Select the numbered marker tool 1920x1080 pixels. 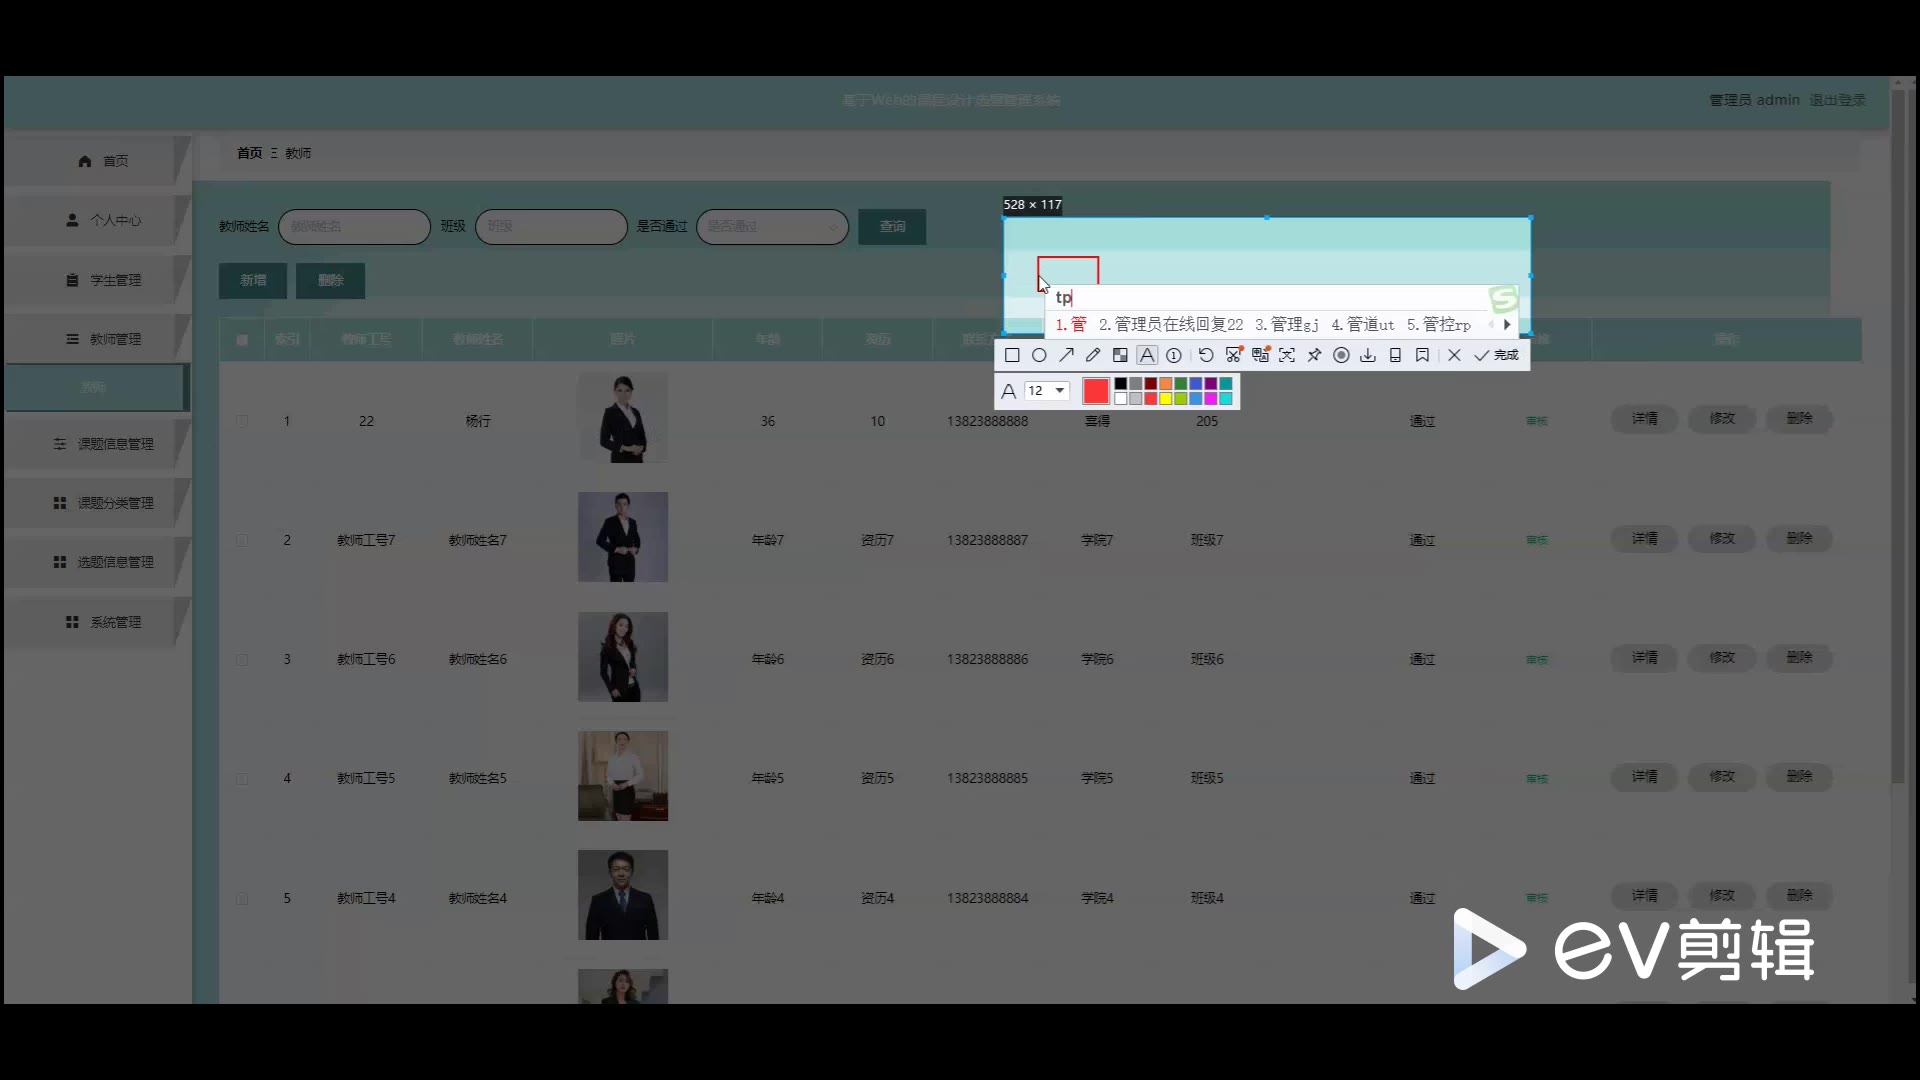tap(1174, 355)
